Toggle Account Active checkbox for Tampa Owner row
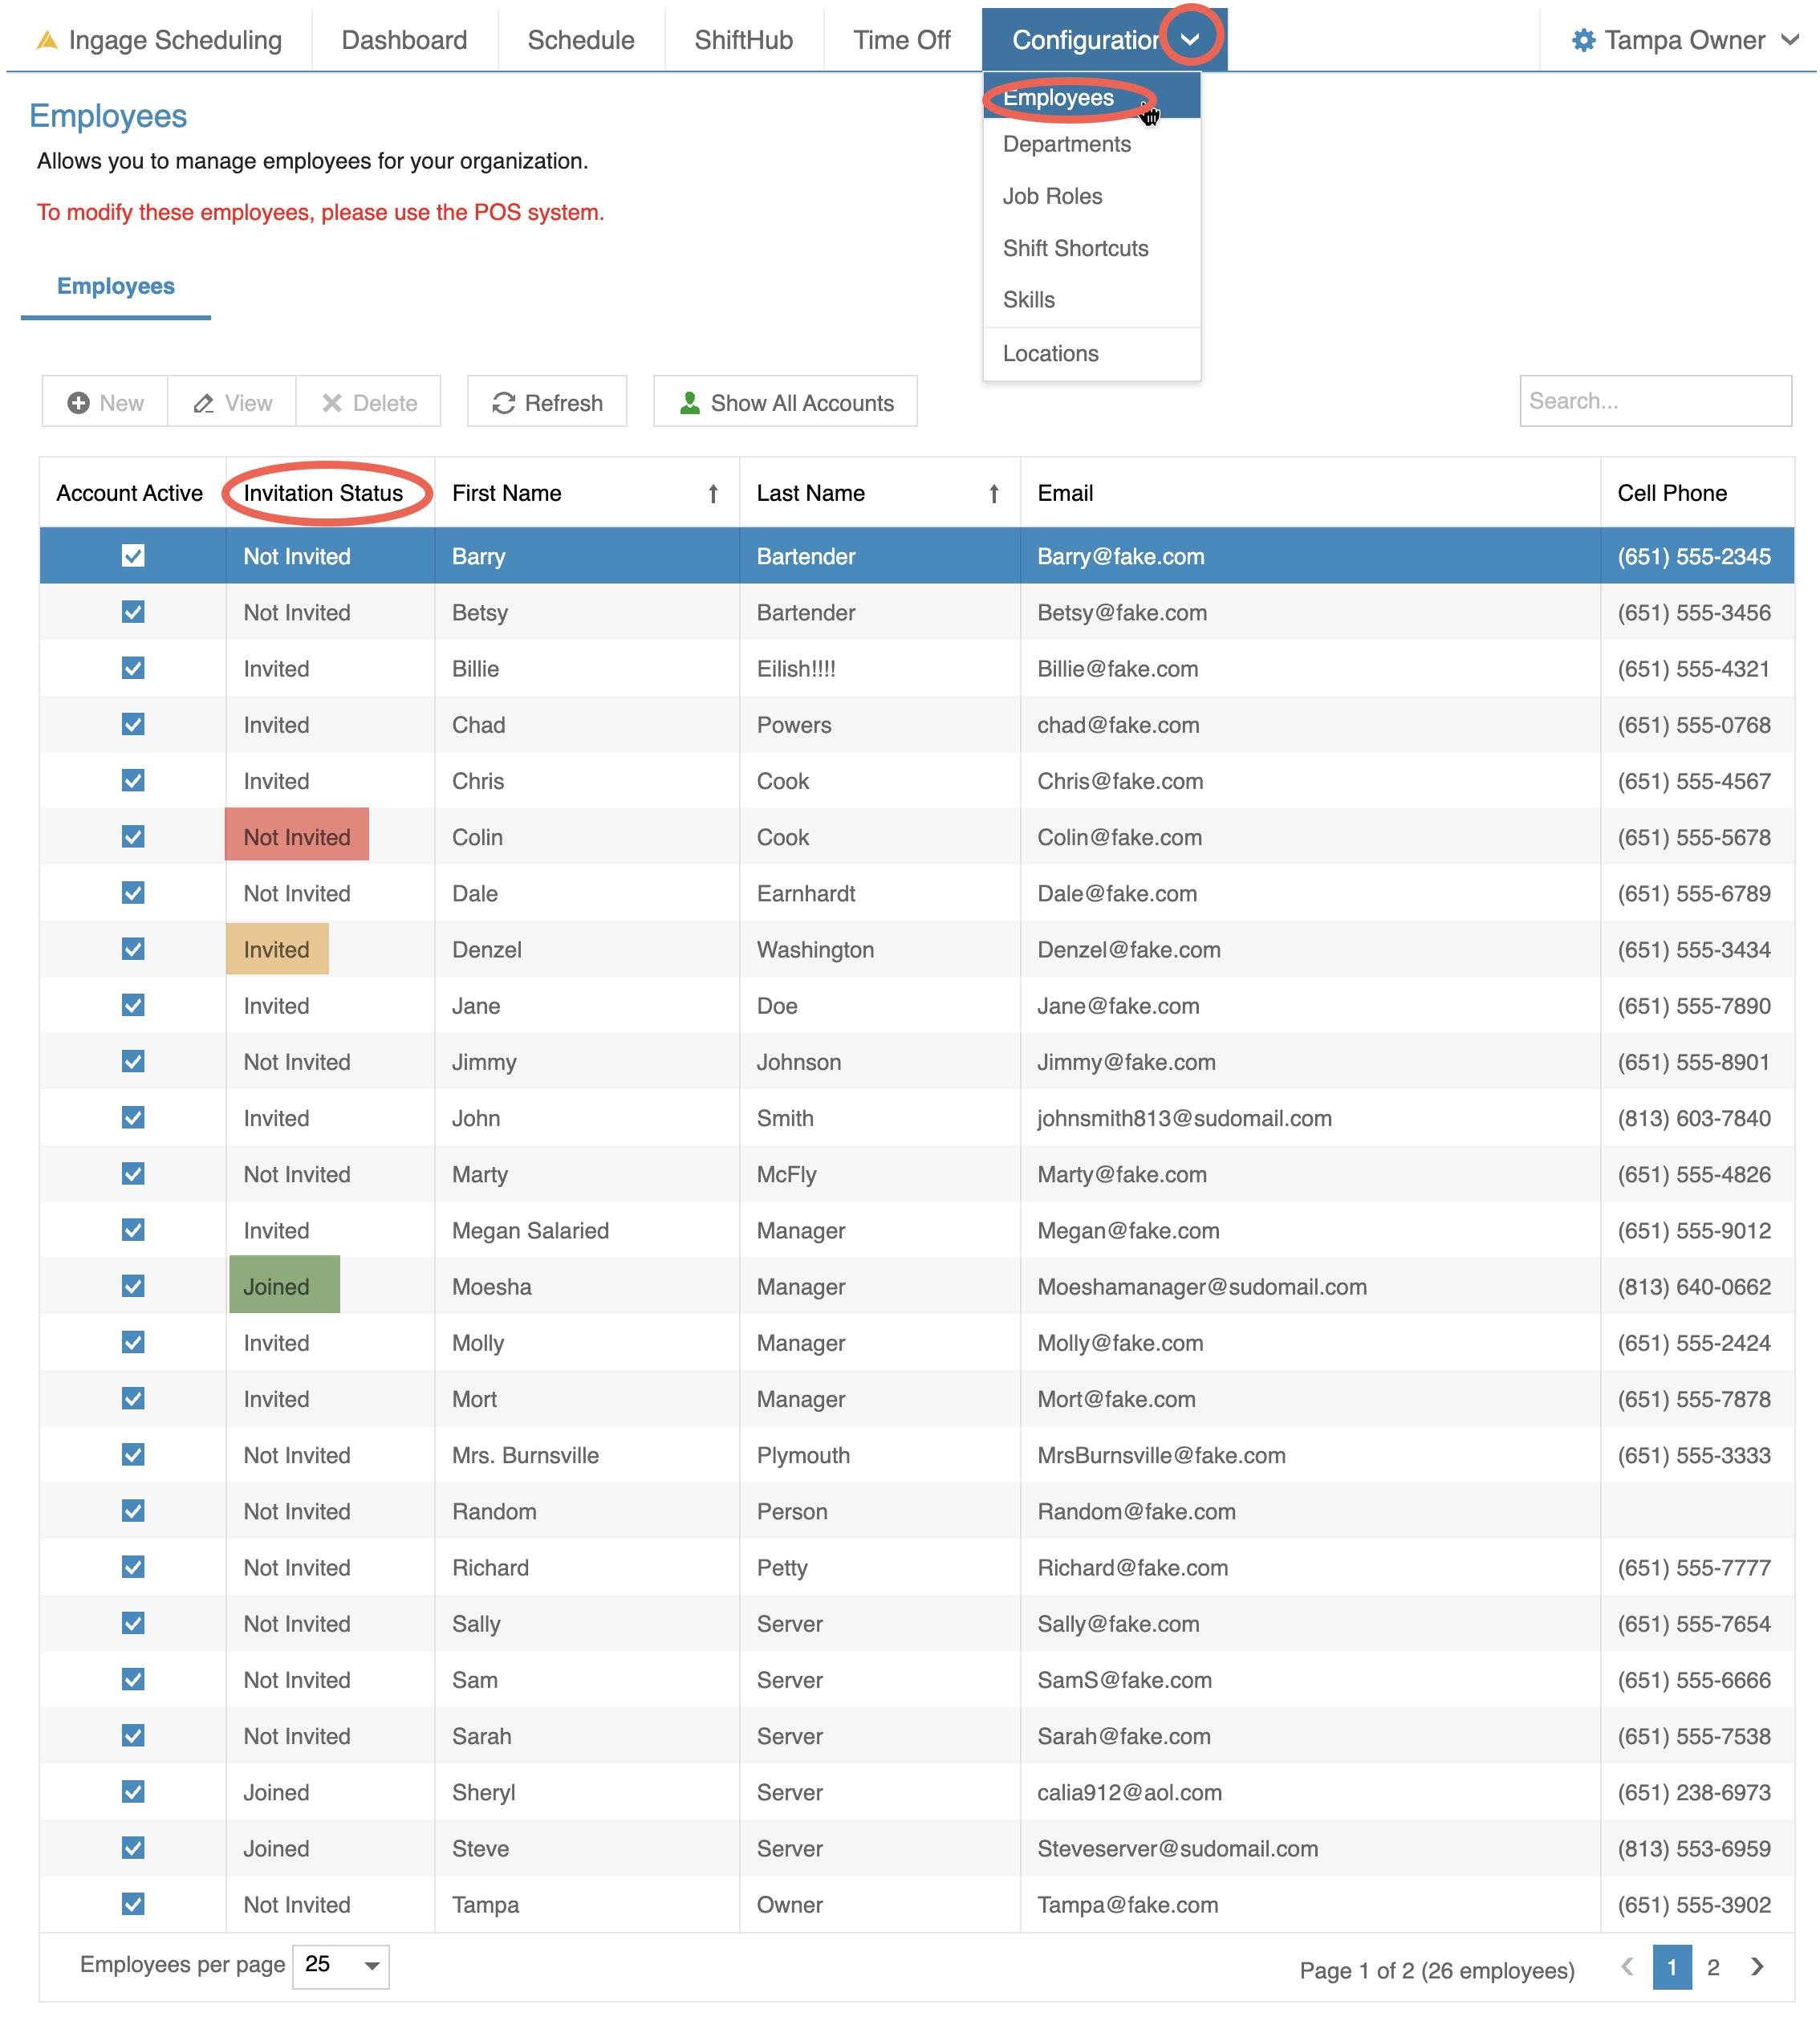Screen dimensions: 1820x2021 coord(133,1904)
